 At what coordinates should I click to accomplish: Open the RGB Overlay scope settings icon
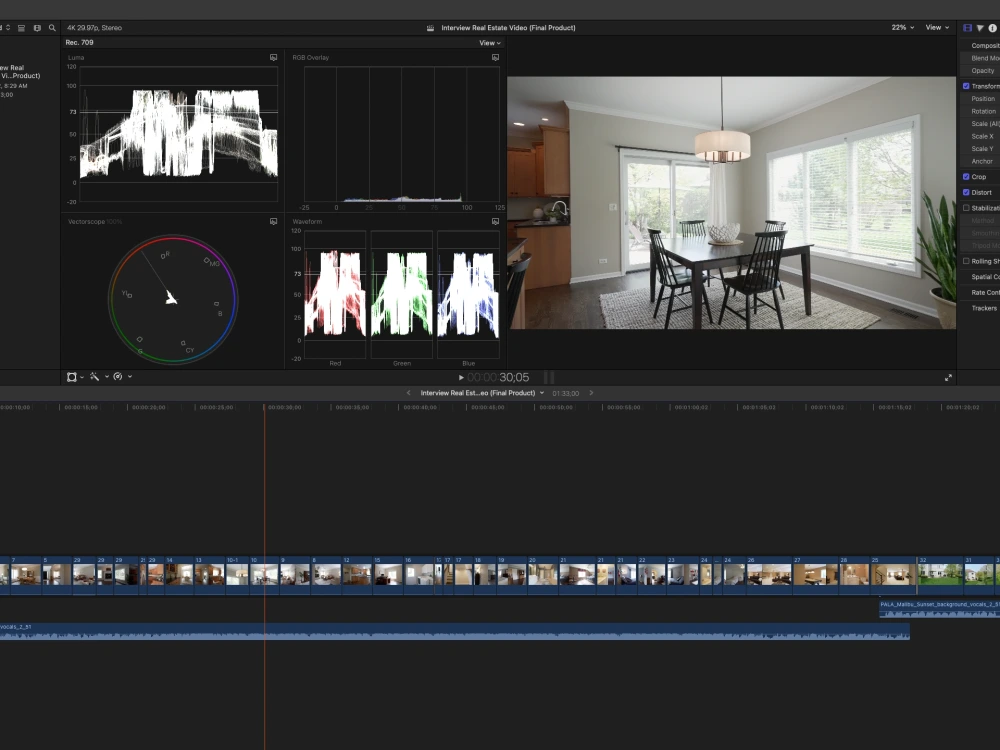[496, 57]
